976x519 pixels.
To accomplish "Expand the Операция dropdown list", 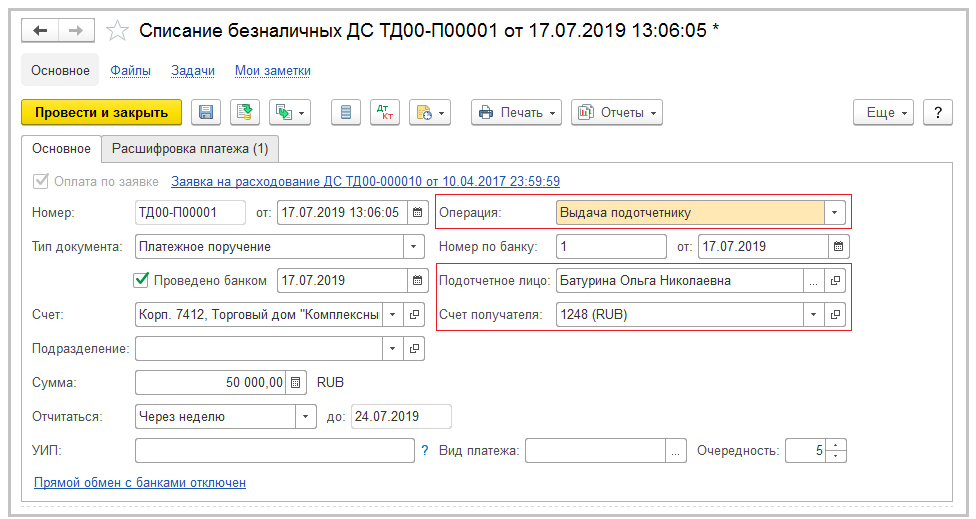I will click(x=835, y=213).
